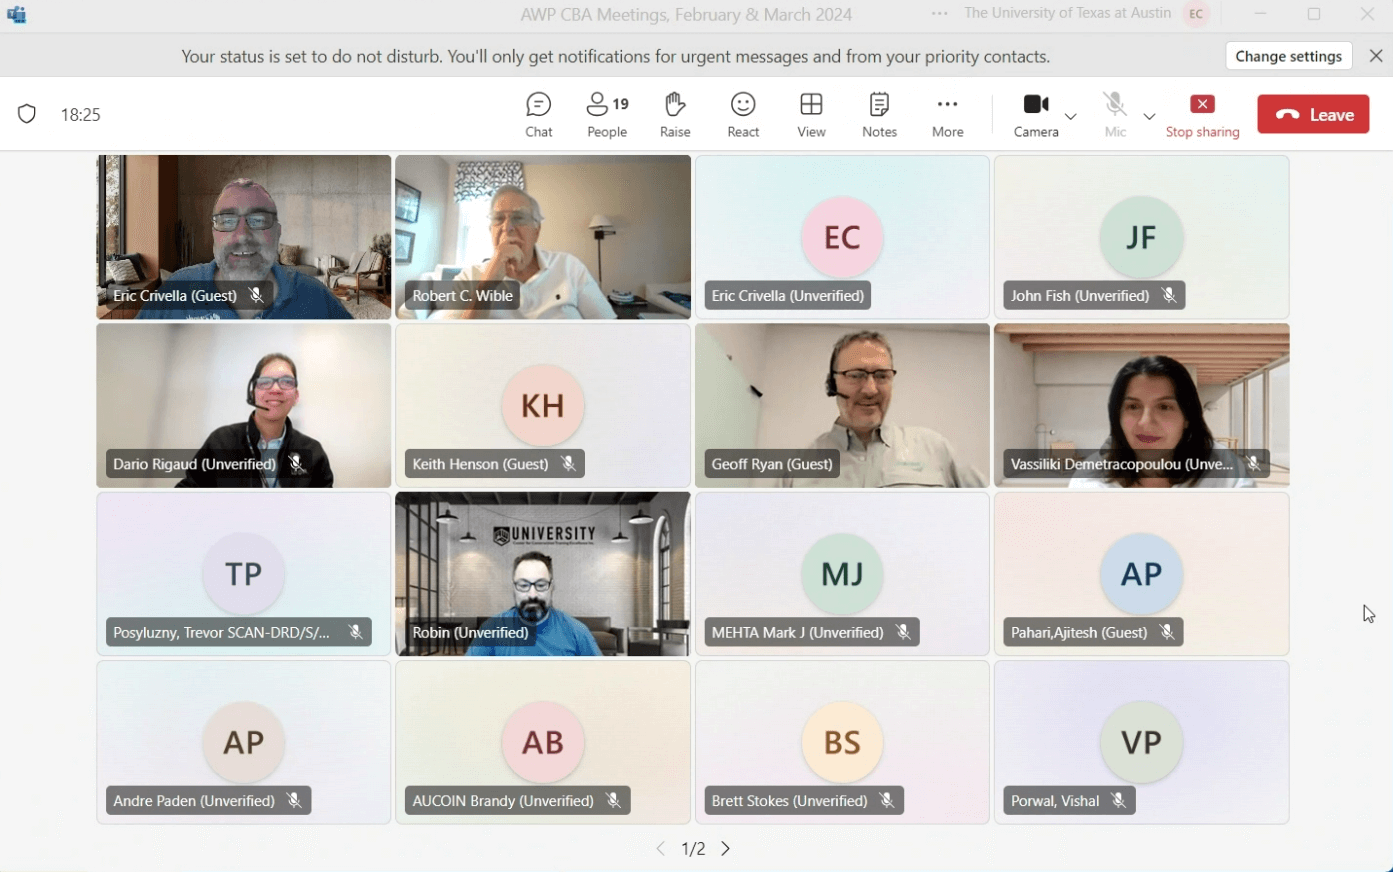Click Change settings in status banner
This screenshot has height=872, width=1393.
pos(1288,56)
